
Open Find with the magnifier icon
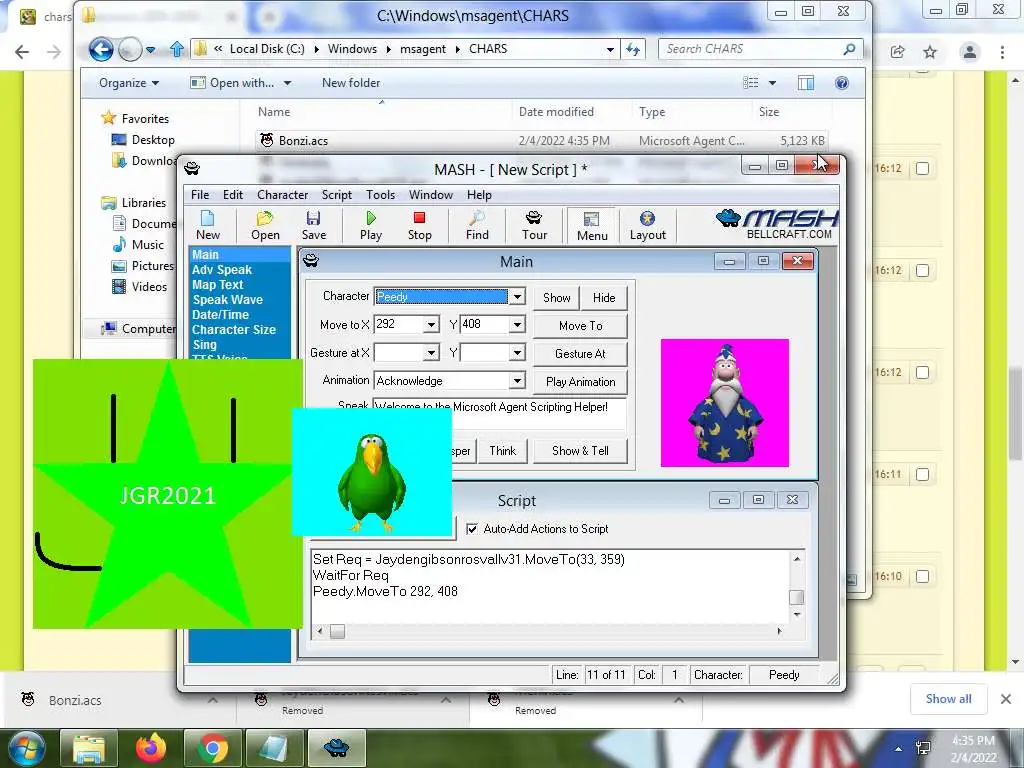click(x=477, y=225)
